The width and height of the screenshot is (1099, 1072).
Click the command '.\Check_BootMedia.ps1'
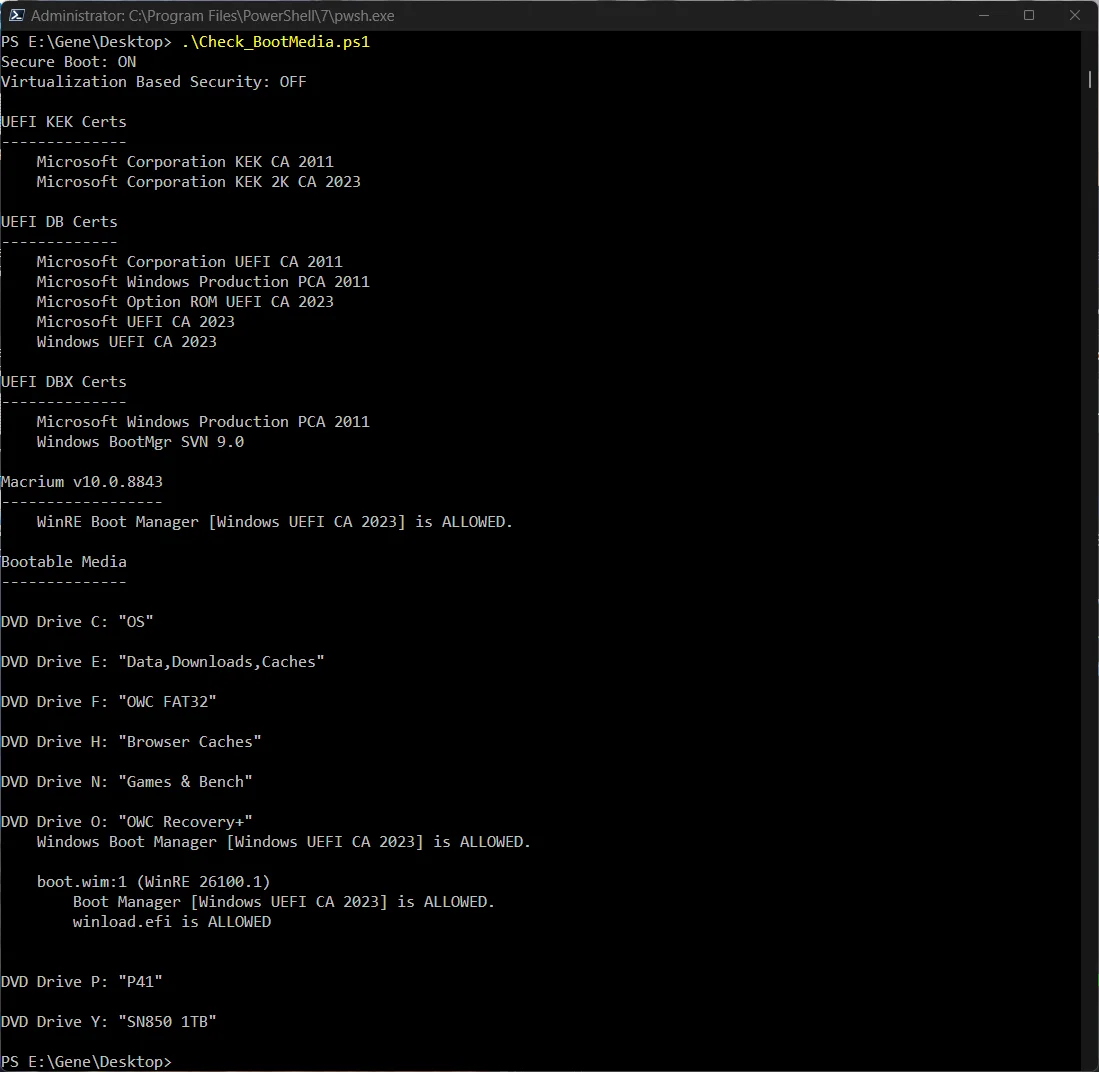point(275,42)
